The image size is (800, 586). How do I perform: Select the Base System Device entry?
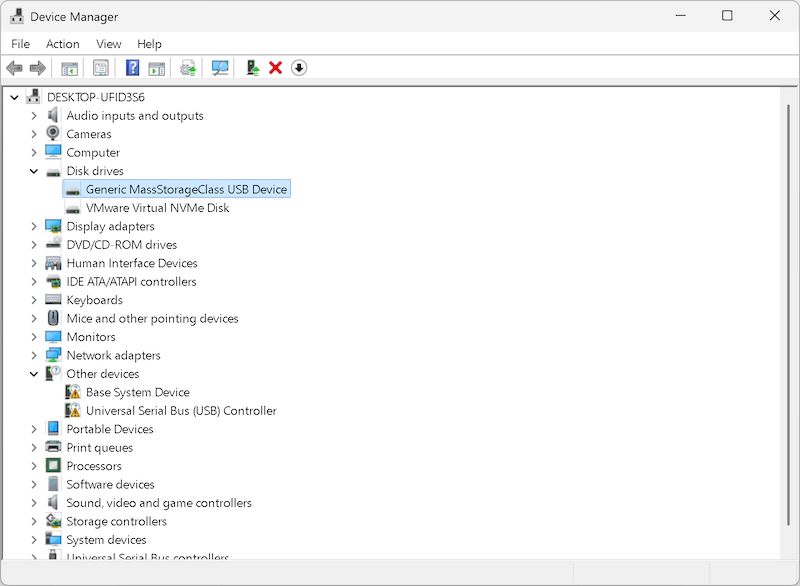click(137, 392)
